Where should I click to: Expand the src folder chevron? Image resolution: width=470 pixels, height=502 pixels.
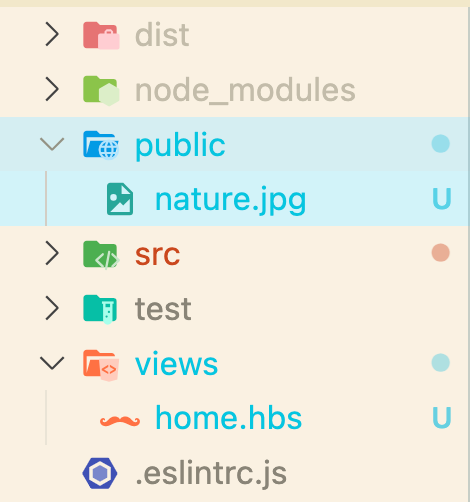(52, 253)
